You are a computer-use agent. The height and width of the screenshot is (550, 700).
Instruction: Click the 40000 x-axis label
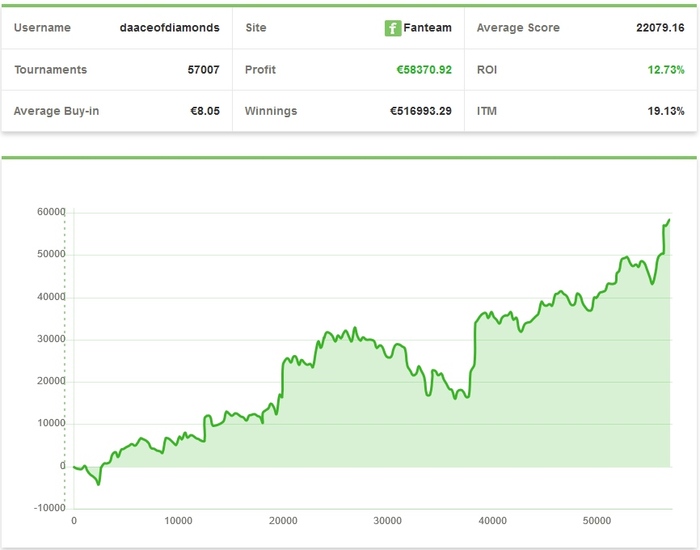point(492,521)
